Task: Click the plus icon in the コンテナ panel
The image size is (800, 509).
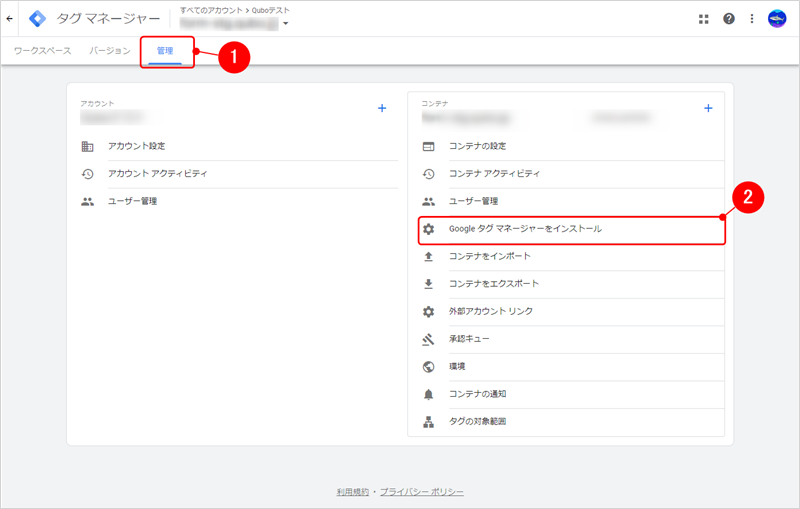Action: tap(708, 108)
